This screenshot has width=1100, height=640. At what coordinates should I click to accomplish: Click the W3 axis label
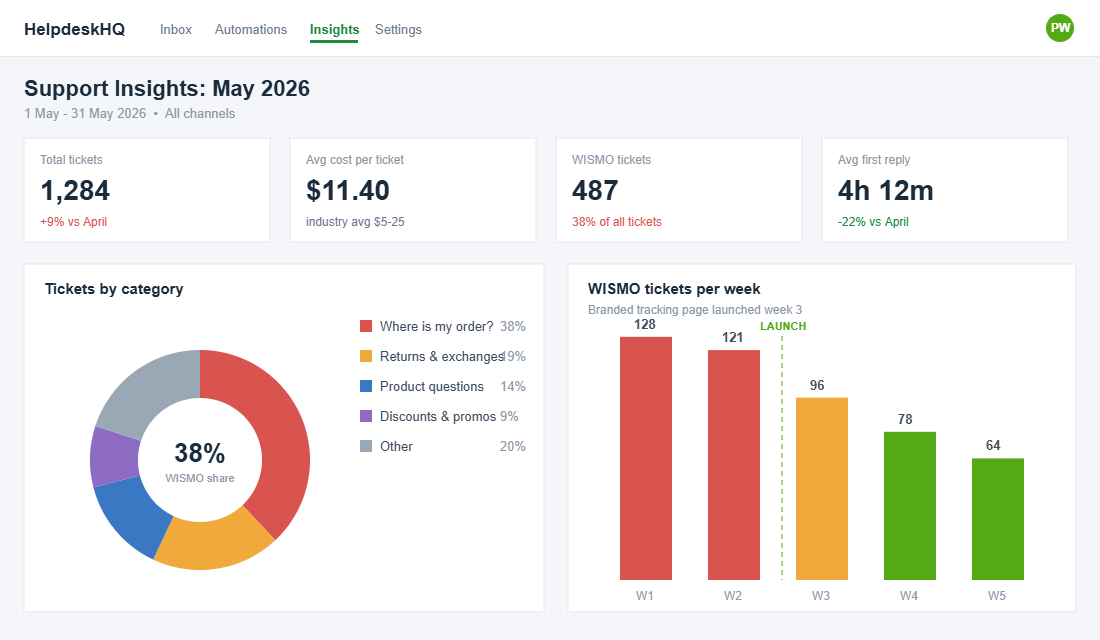821,596
